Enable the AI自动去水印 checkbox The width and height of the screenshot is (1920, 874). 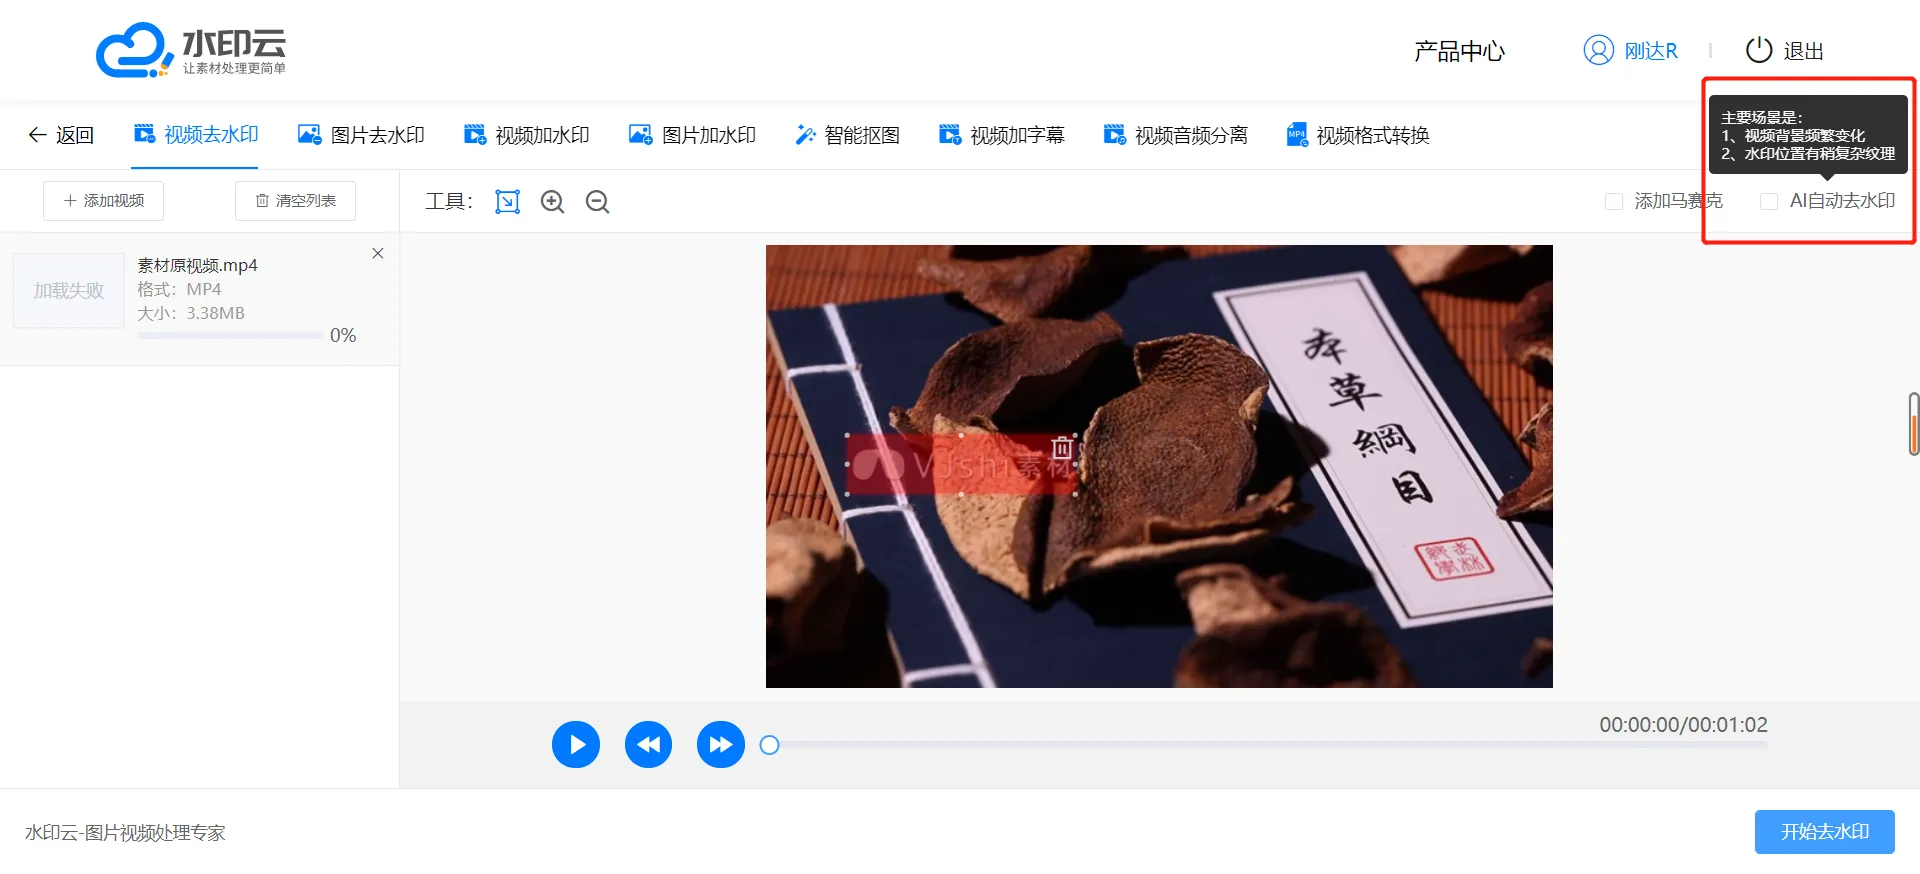(x=1768, y=201)
